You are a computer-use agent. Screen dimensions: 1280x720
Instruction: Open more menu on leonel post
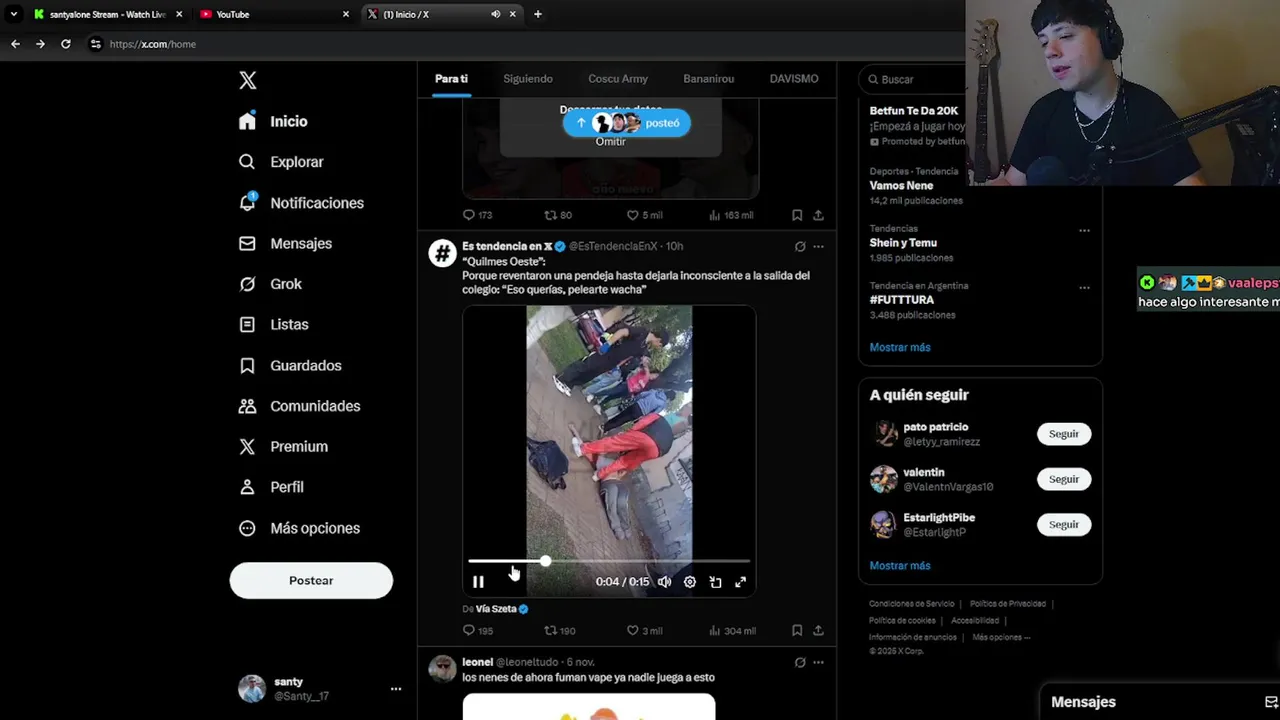point(818,662)
